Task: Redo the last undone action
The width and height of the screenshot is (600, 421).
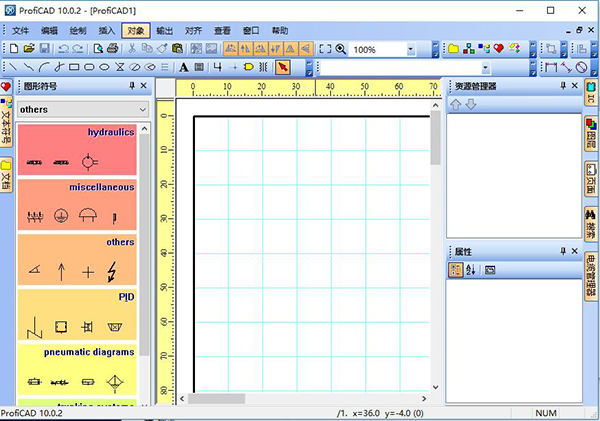Action: coord(78,49)
